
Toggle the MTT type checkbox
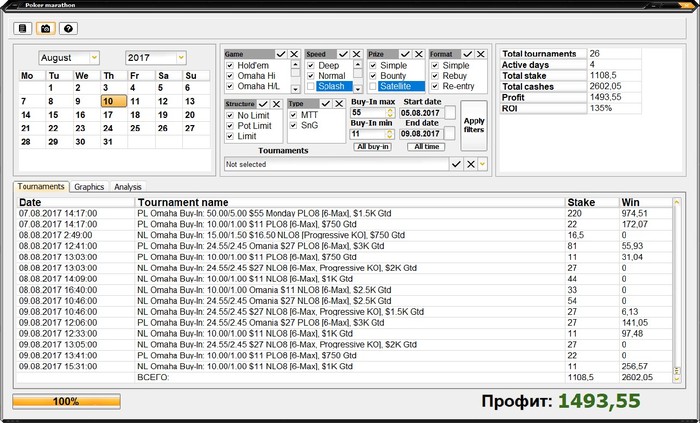(x=293, y=115)
